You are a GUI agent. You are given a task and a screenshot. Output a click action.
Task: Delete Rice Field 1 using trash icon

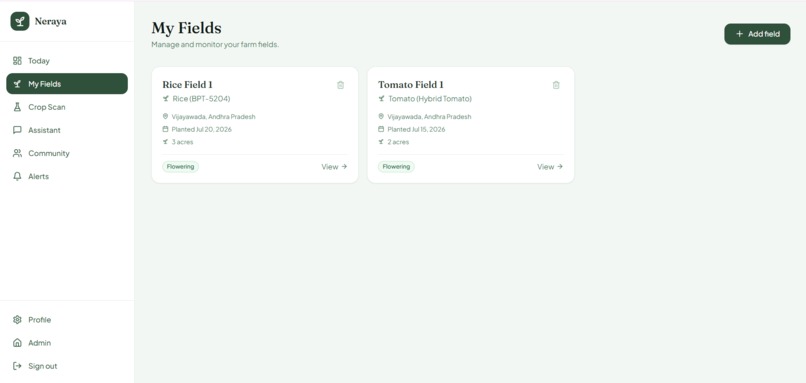coord(340,85)
